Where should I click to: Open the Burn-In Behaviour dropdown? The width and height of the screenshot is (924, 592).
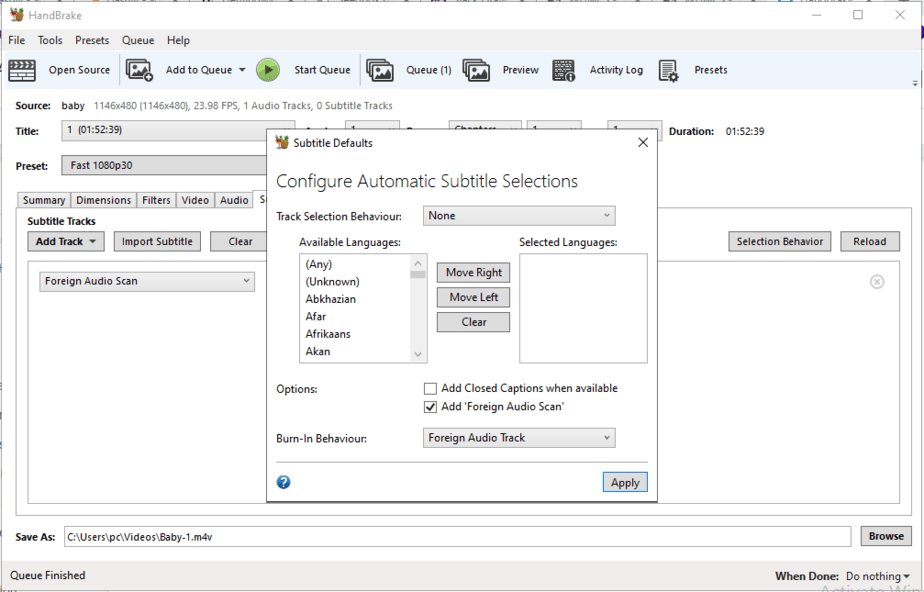pos(519,438)
